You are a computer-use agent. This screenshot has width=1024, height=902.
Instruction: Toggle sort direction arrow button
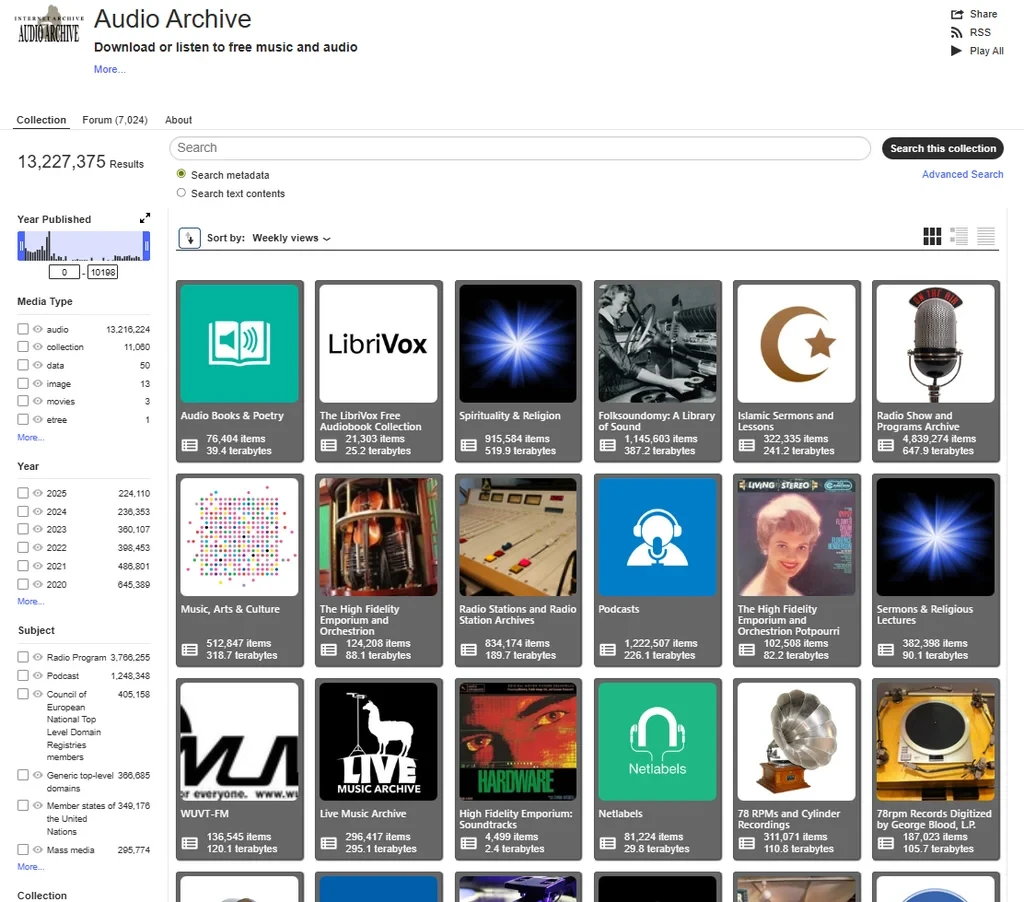(x=189, y=238)
